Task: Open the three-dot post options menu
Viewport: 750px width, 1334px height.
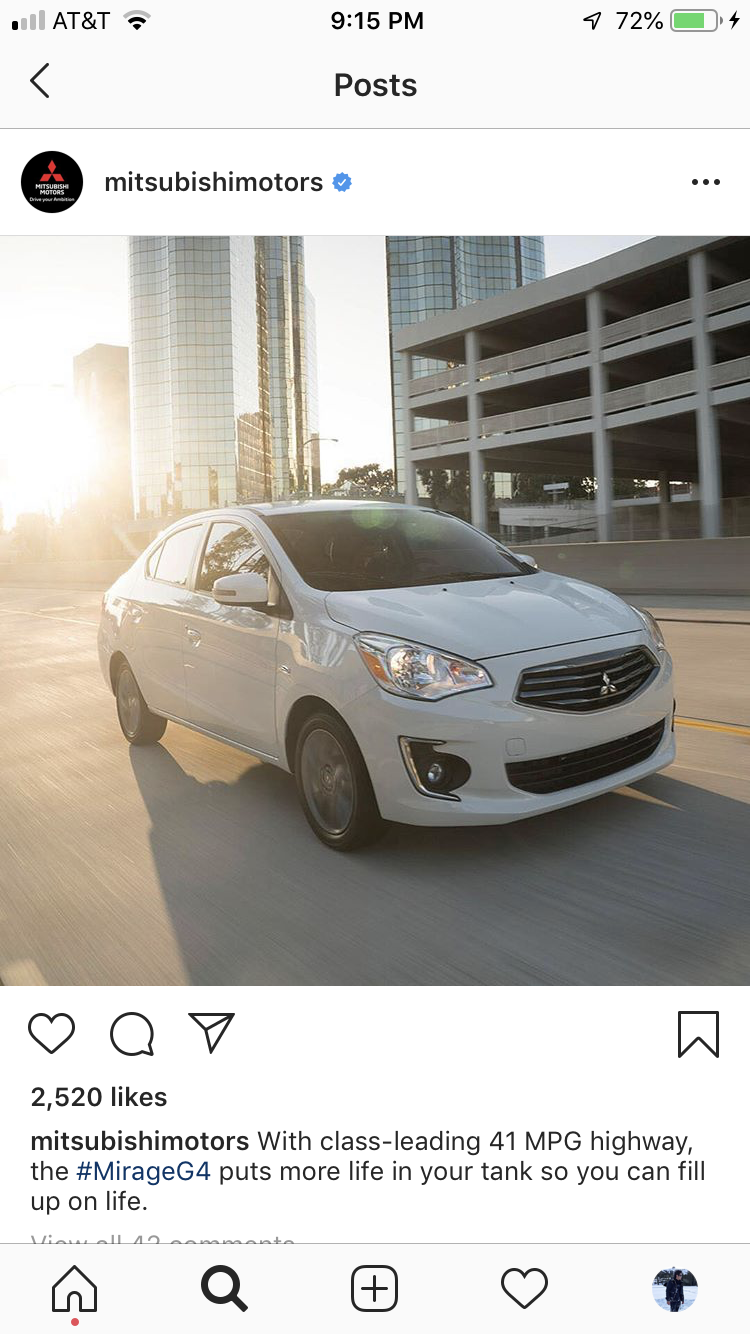Action: [x=705, y=182]
